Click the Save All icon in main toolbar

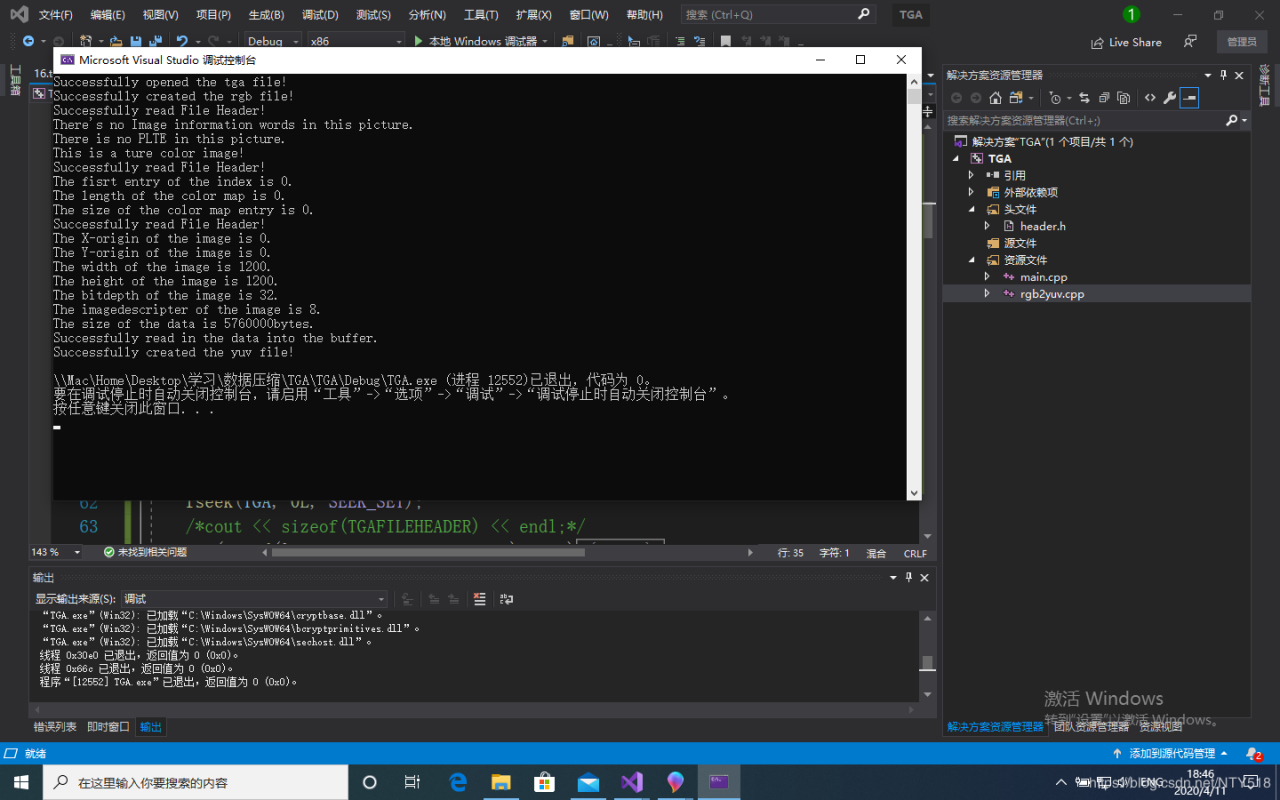tap(155, 41)
